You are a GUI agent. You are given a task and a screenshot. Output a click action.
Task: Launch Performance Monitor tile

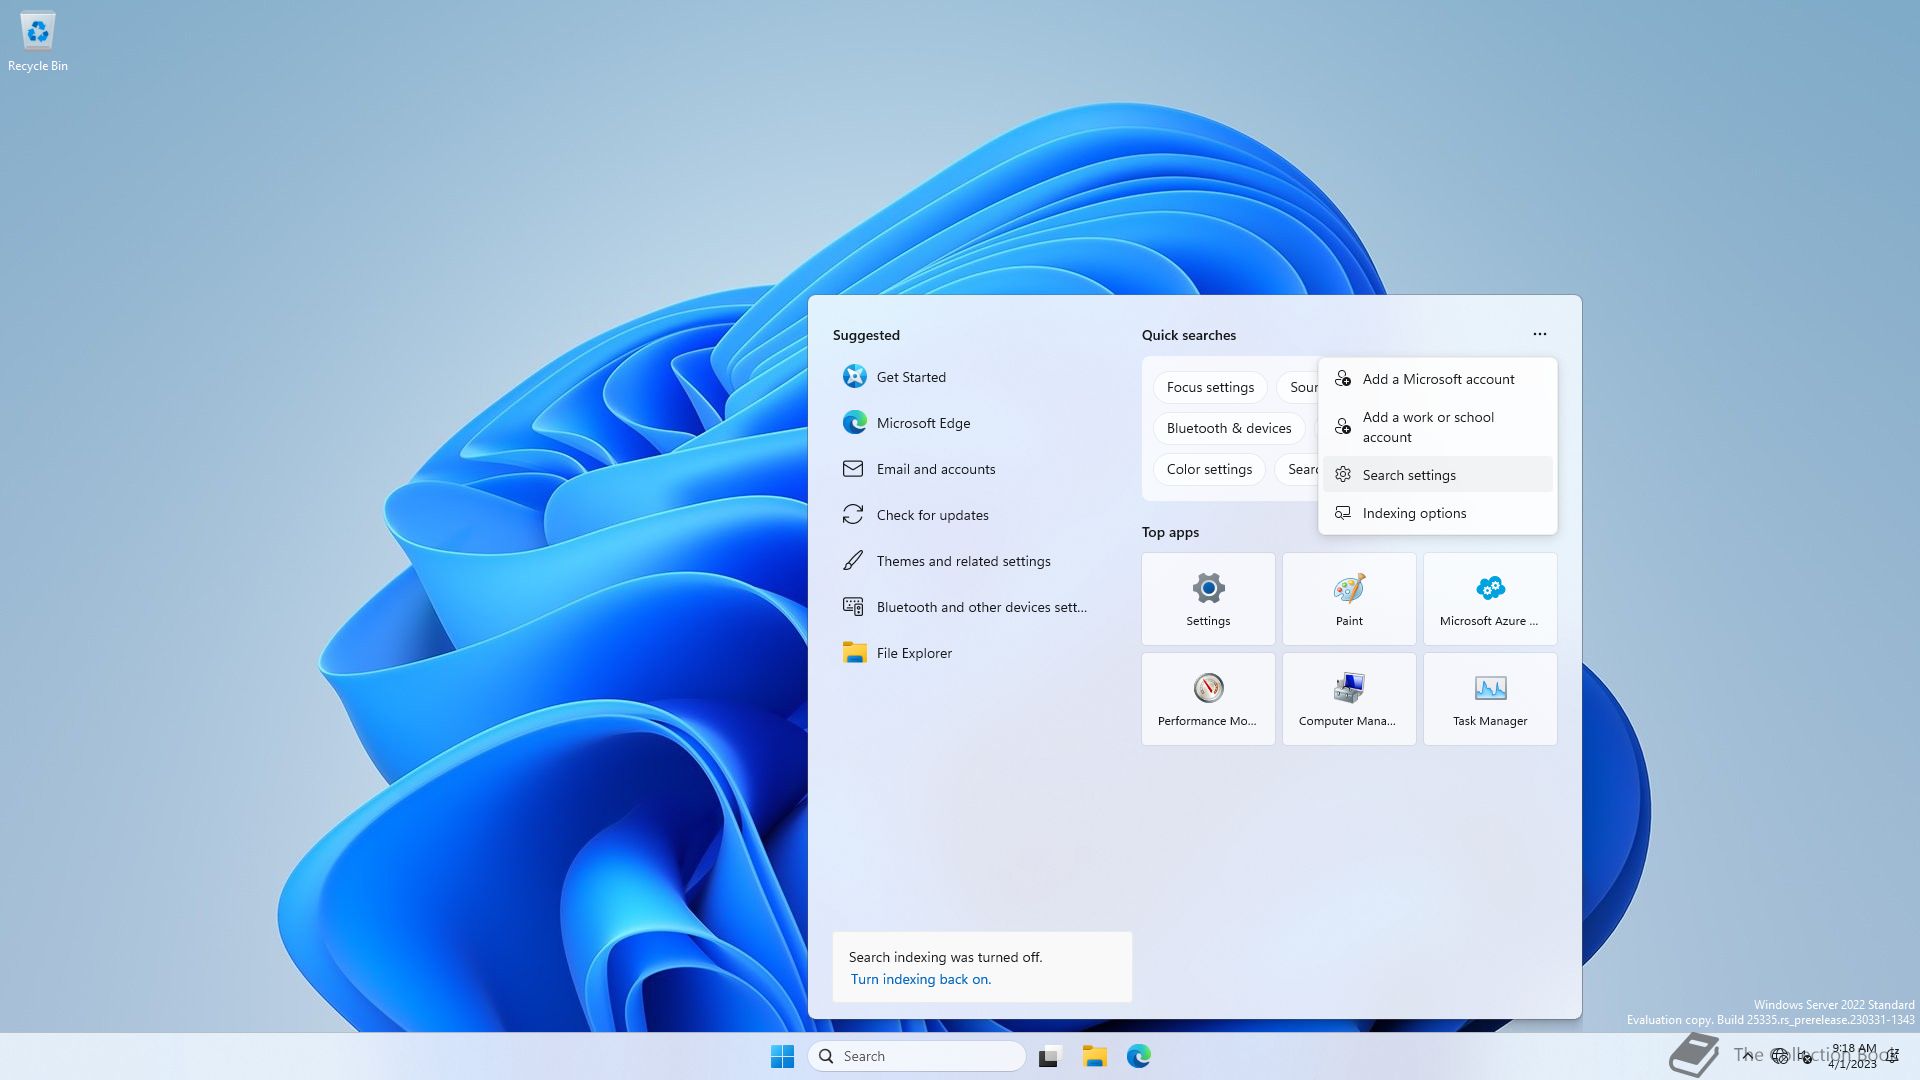coord(1208,699)
